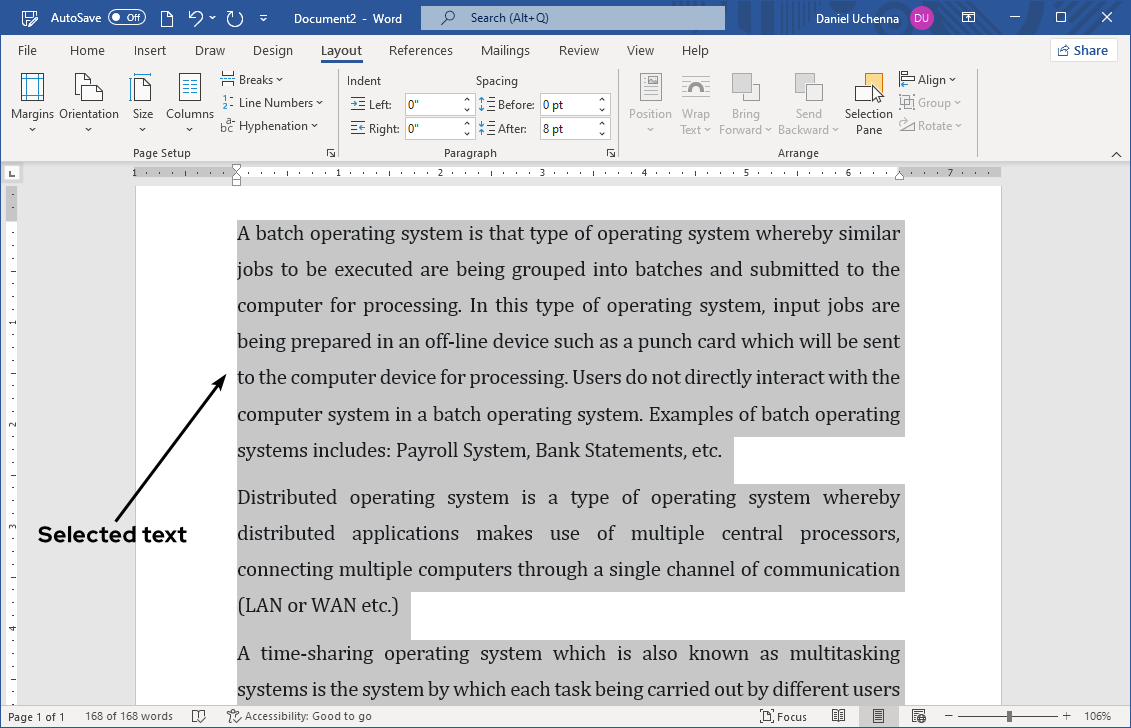Collapse the ribbon with the chevron
The width and height of the screenshot is (1131, 728).
pyautogui.click(x=1117, y=154)
